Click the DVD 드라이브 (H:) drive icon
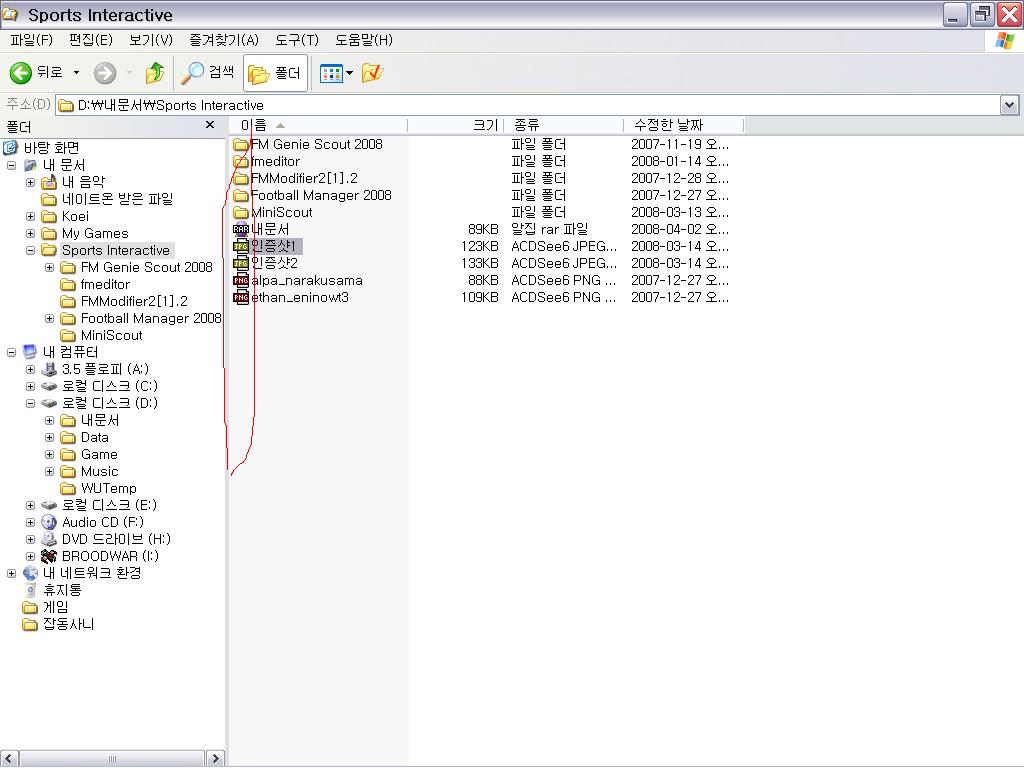1024x768 pixels. click(x=49, y=539)
